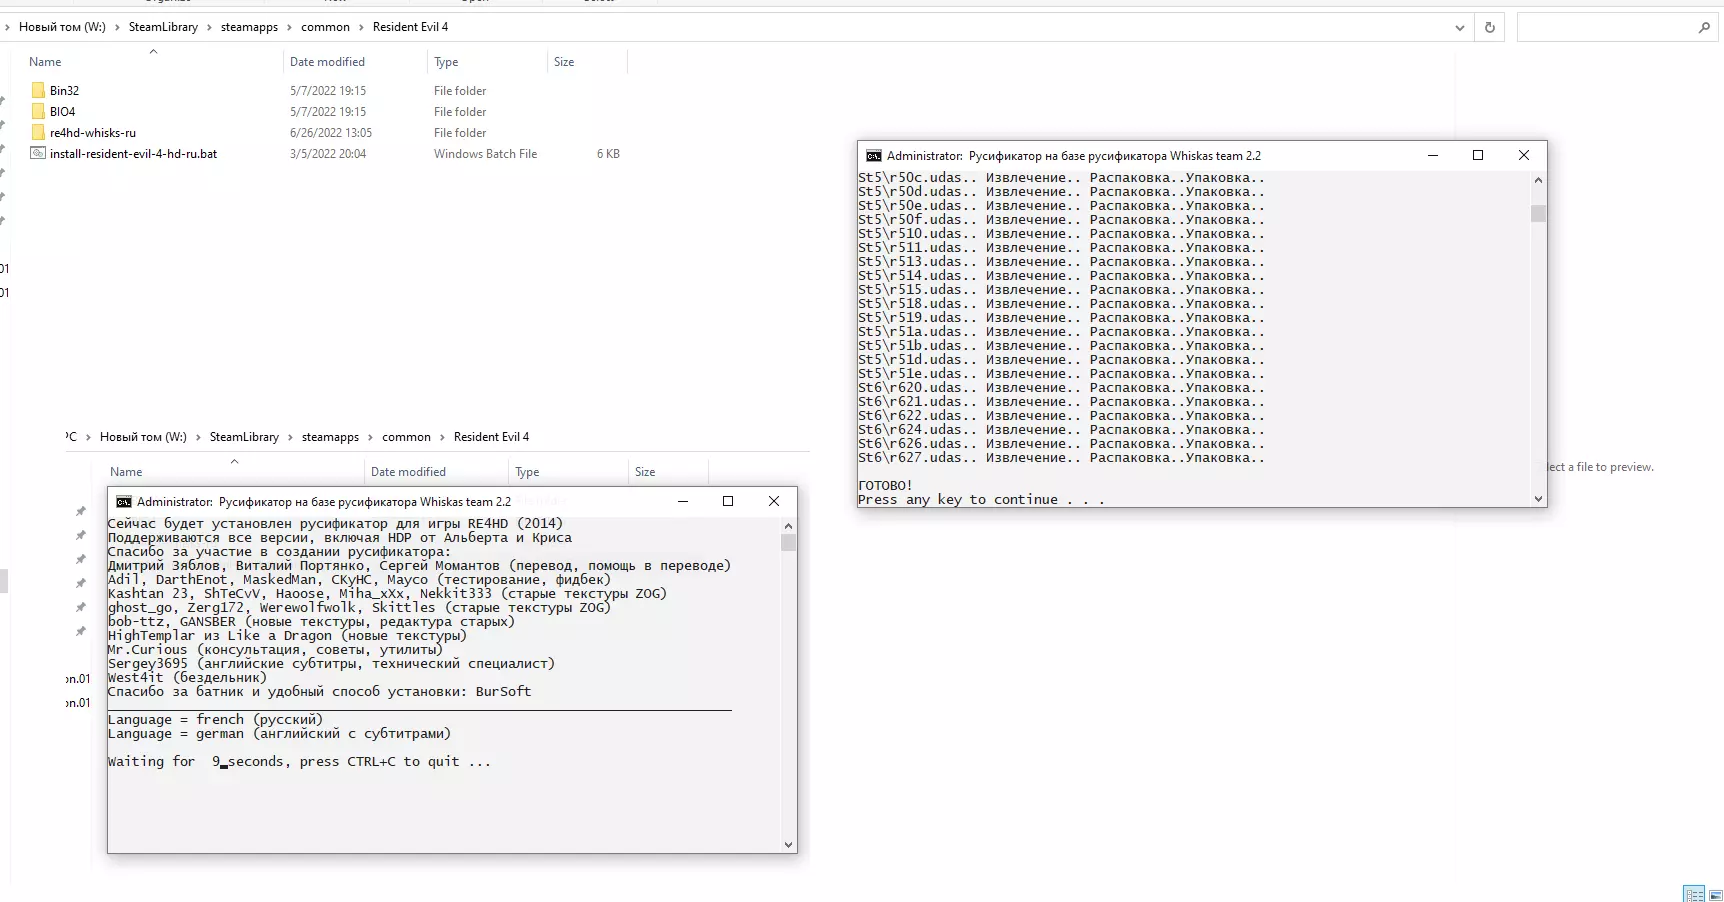
Task: Click scroll-up arrow in left console window
Action: point(788,526)
